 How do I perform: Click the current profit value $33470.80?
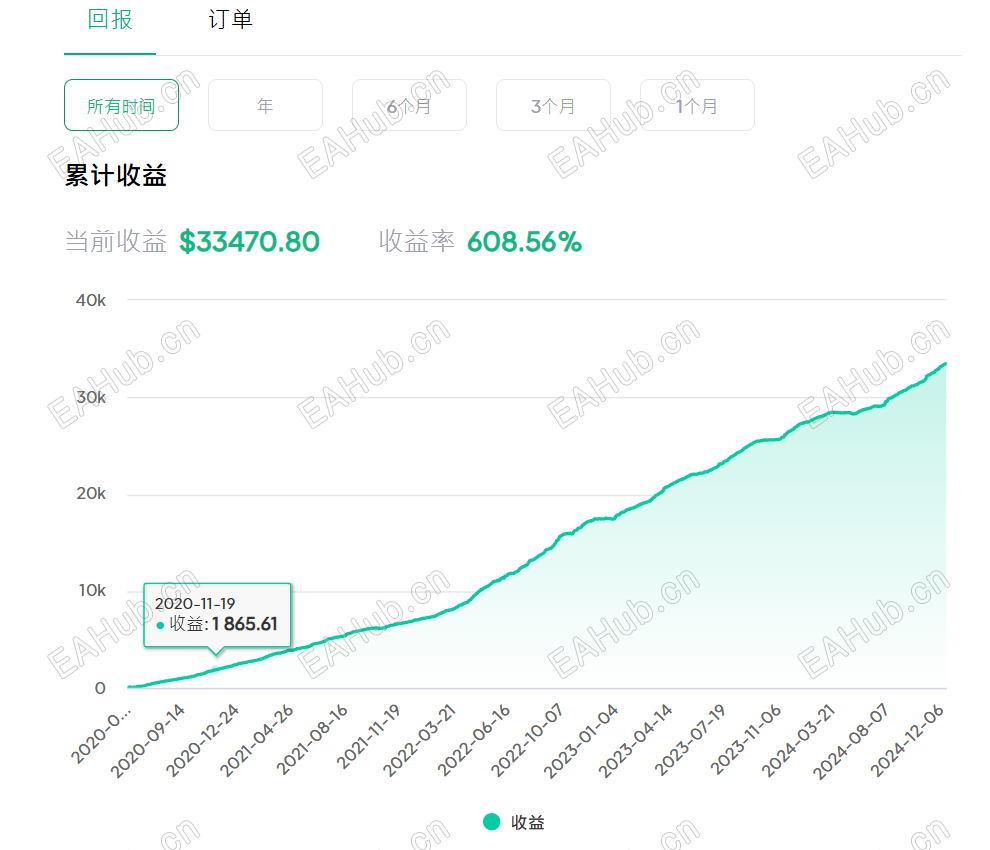(249, 242)
